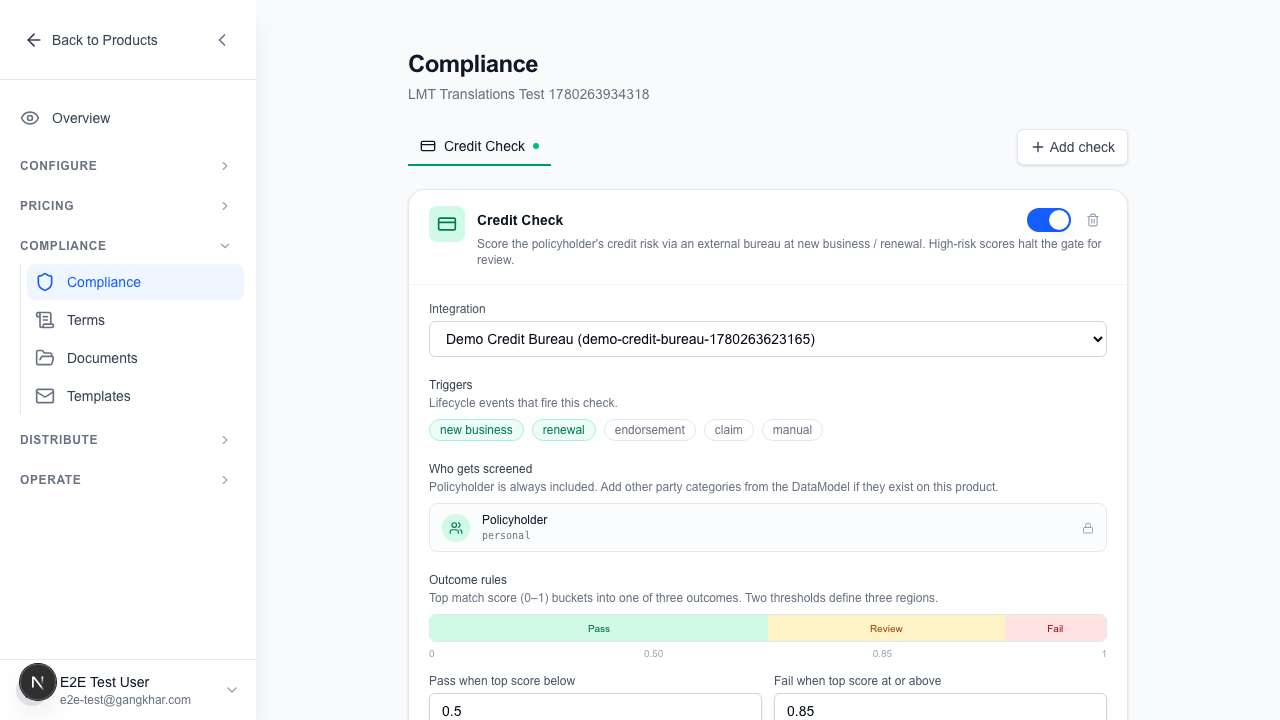Open Documents in the sidebar
1280x720 pixels.
click(x=136, y=358)
